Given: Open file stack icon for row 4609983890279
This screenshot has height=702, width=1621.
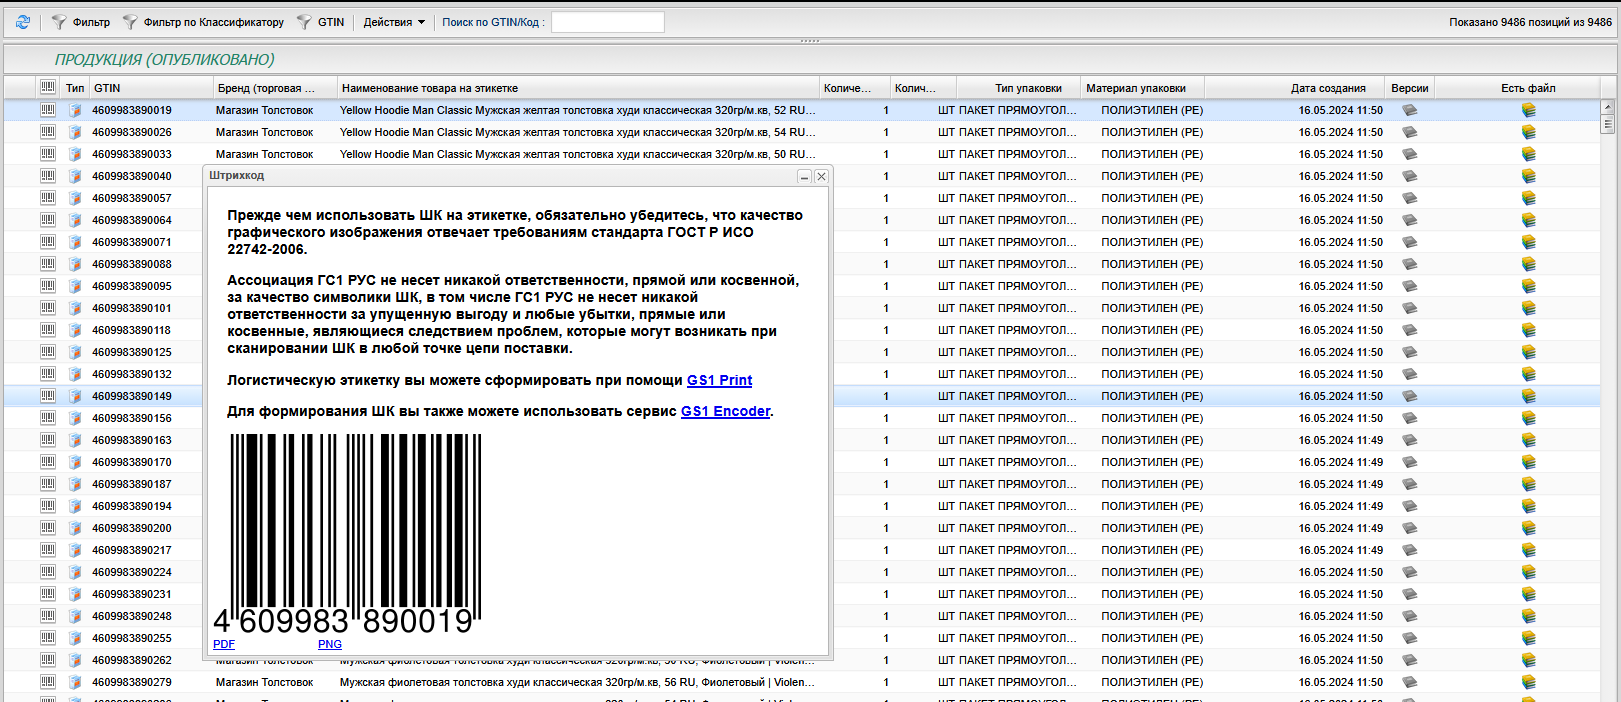Looking at the screenshot, I should [1528, 682].
